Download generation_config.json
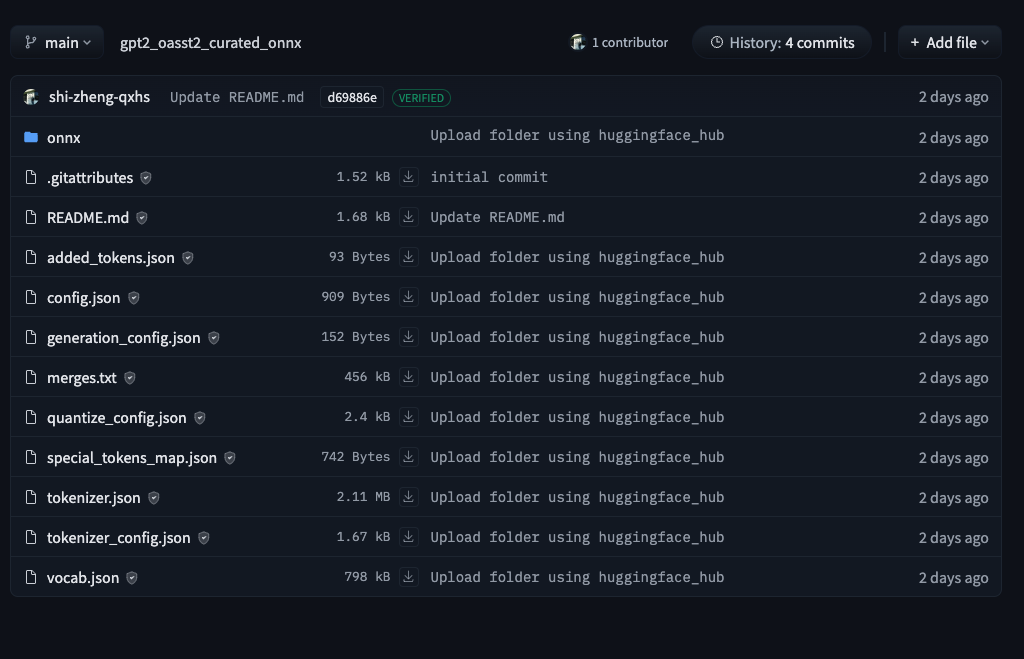Viewport: 1024px width, 659px height. click(409, 337)
